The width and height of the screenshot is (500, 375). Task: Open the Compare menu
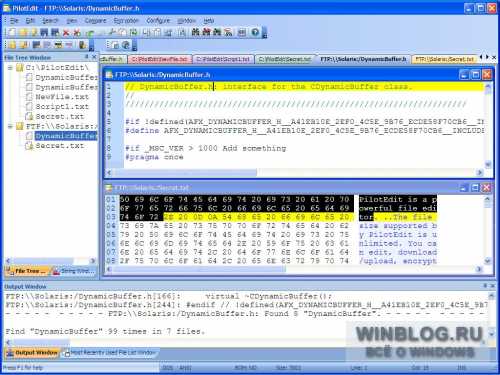95,21
